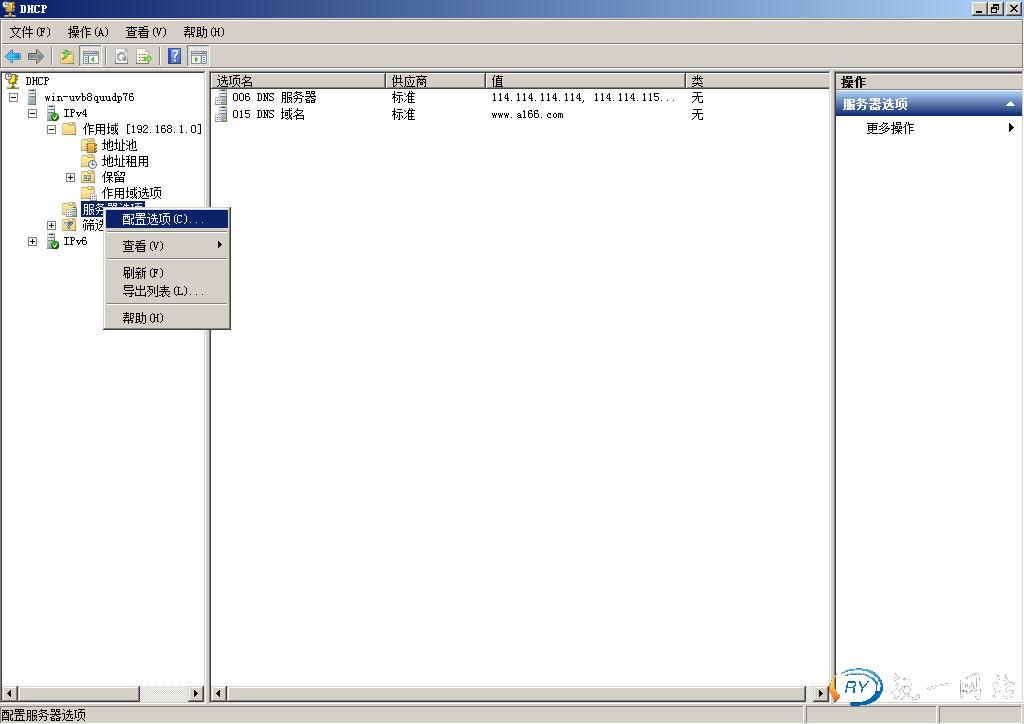
Task: Expand the 保留 tree node
Action: click(x=71, y=177)
